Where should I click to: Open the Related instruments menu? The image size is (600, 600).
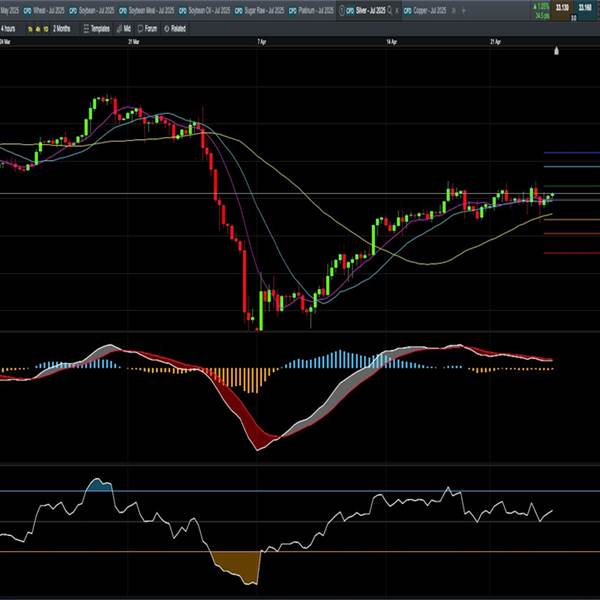(175, 29)
